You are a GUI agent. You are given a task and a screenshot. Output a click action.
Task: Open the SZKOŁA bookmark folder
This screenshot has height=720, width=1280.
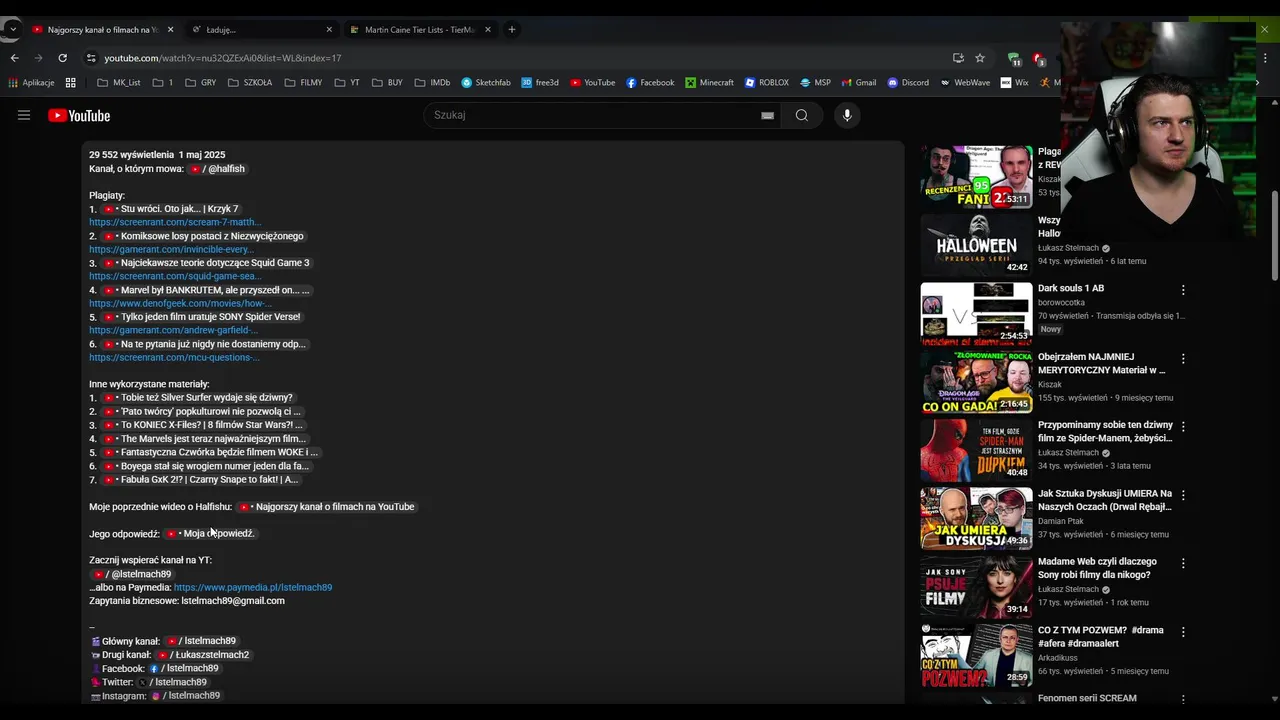tap(249, 83)
